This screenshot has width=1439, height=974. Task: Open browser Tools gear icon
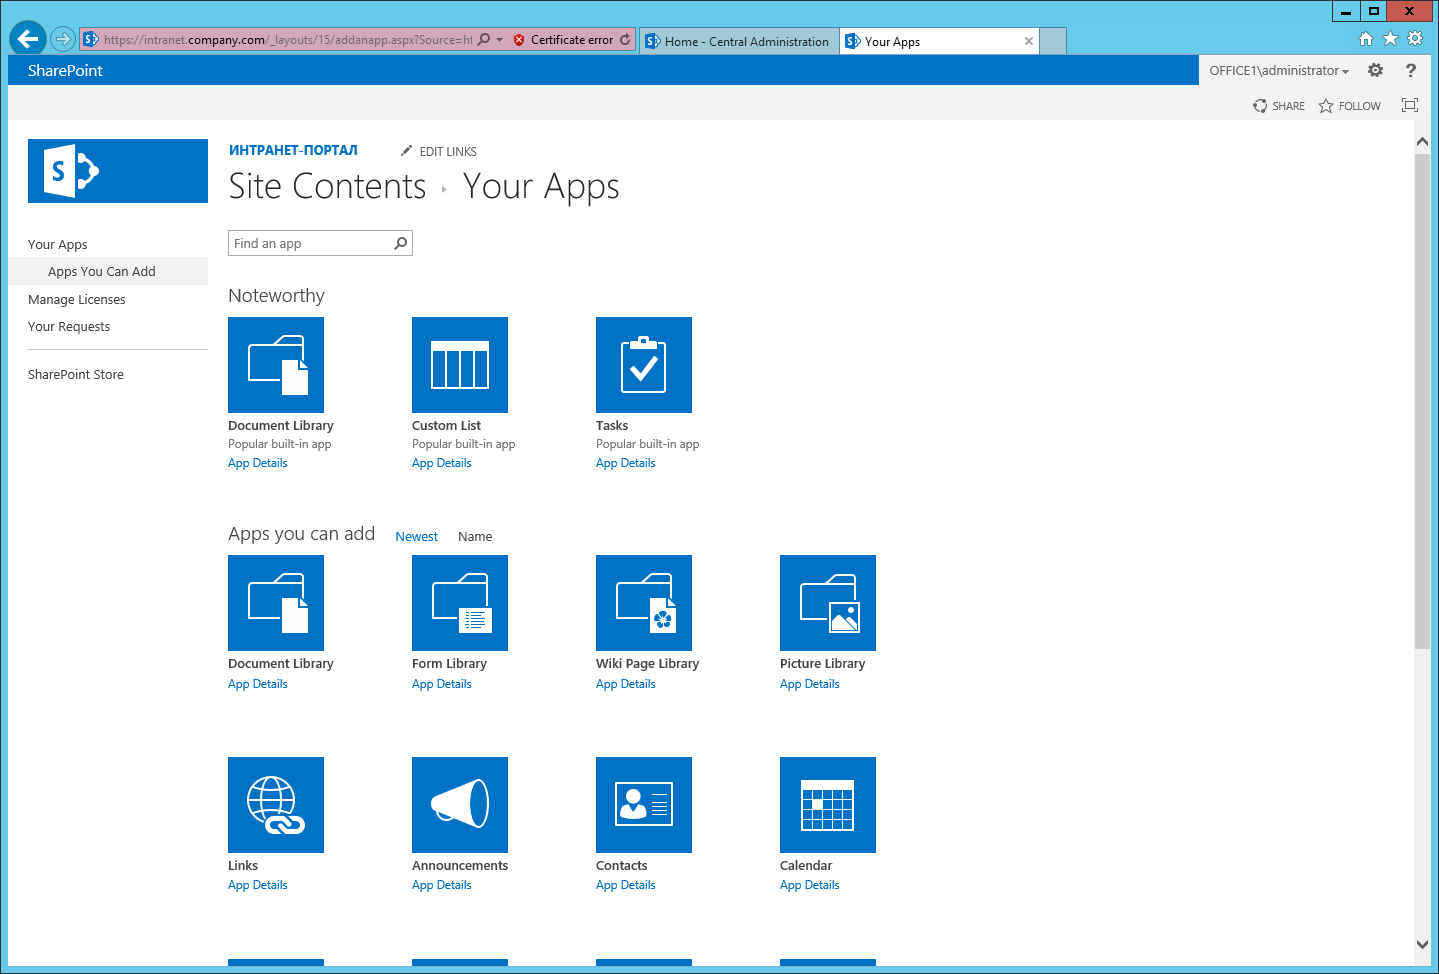pos(1415,38)
